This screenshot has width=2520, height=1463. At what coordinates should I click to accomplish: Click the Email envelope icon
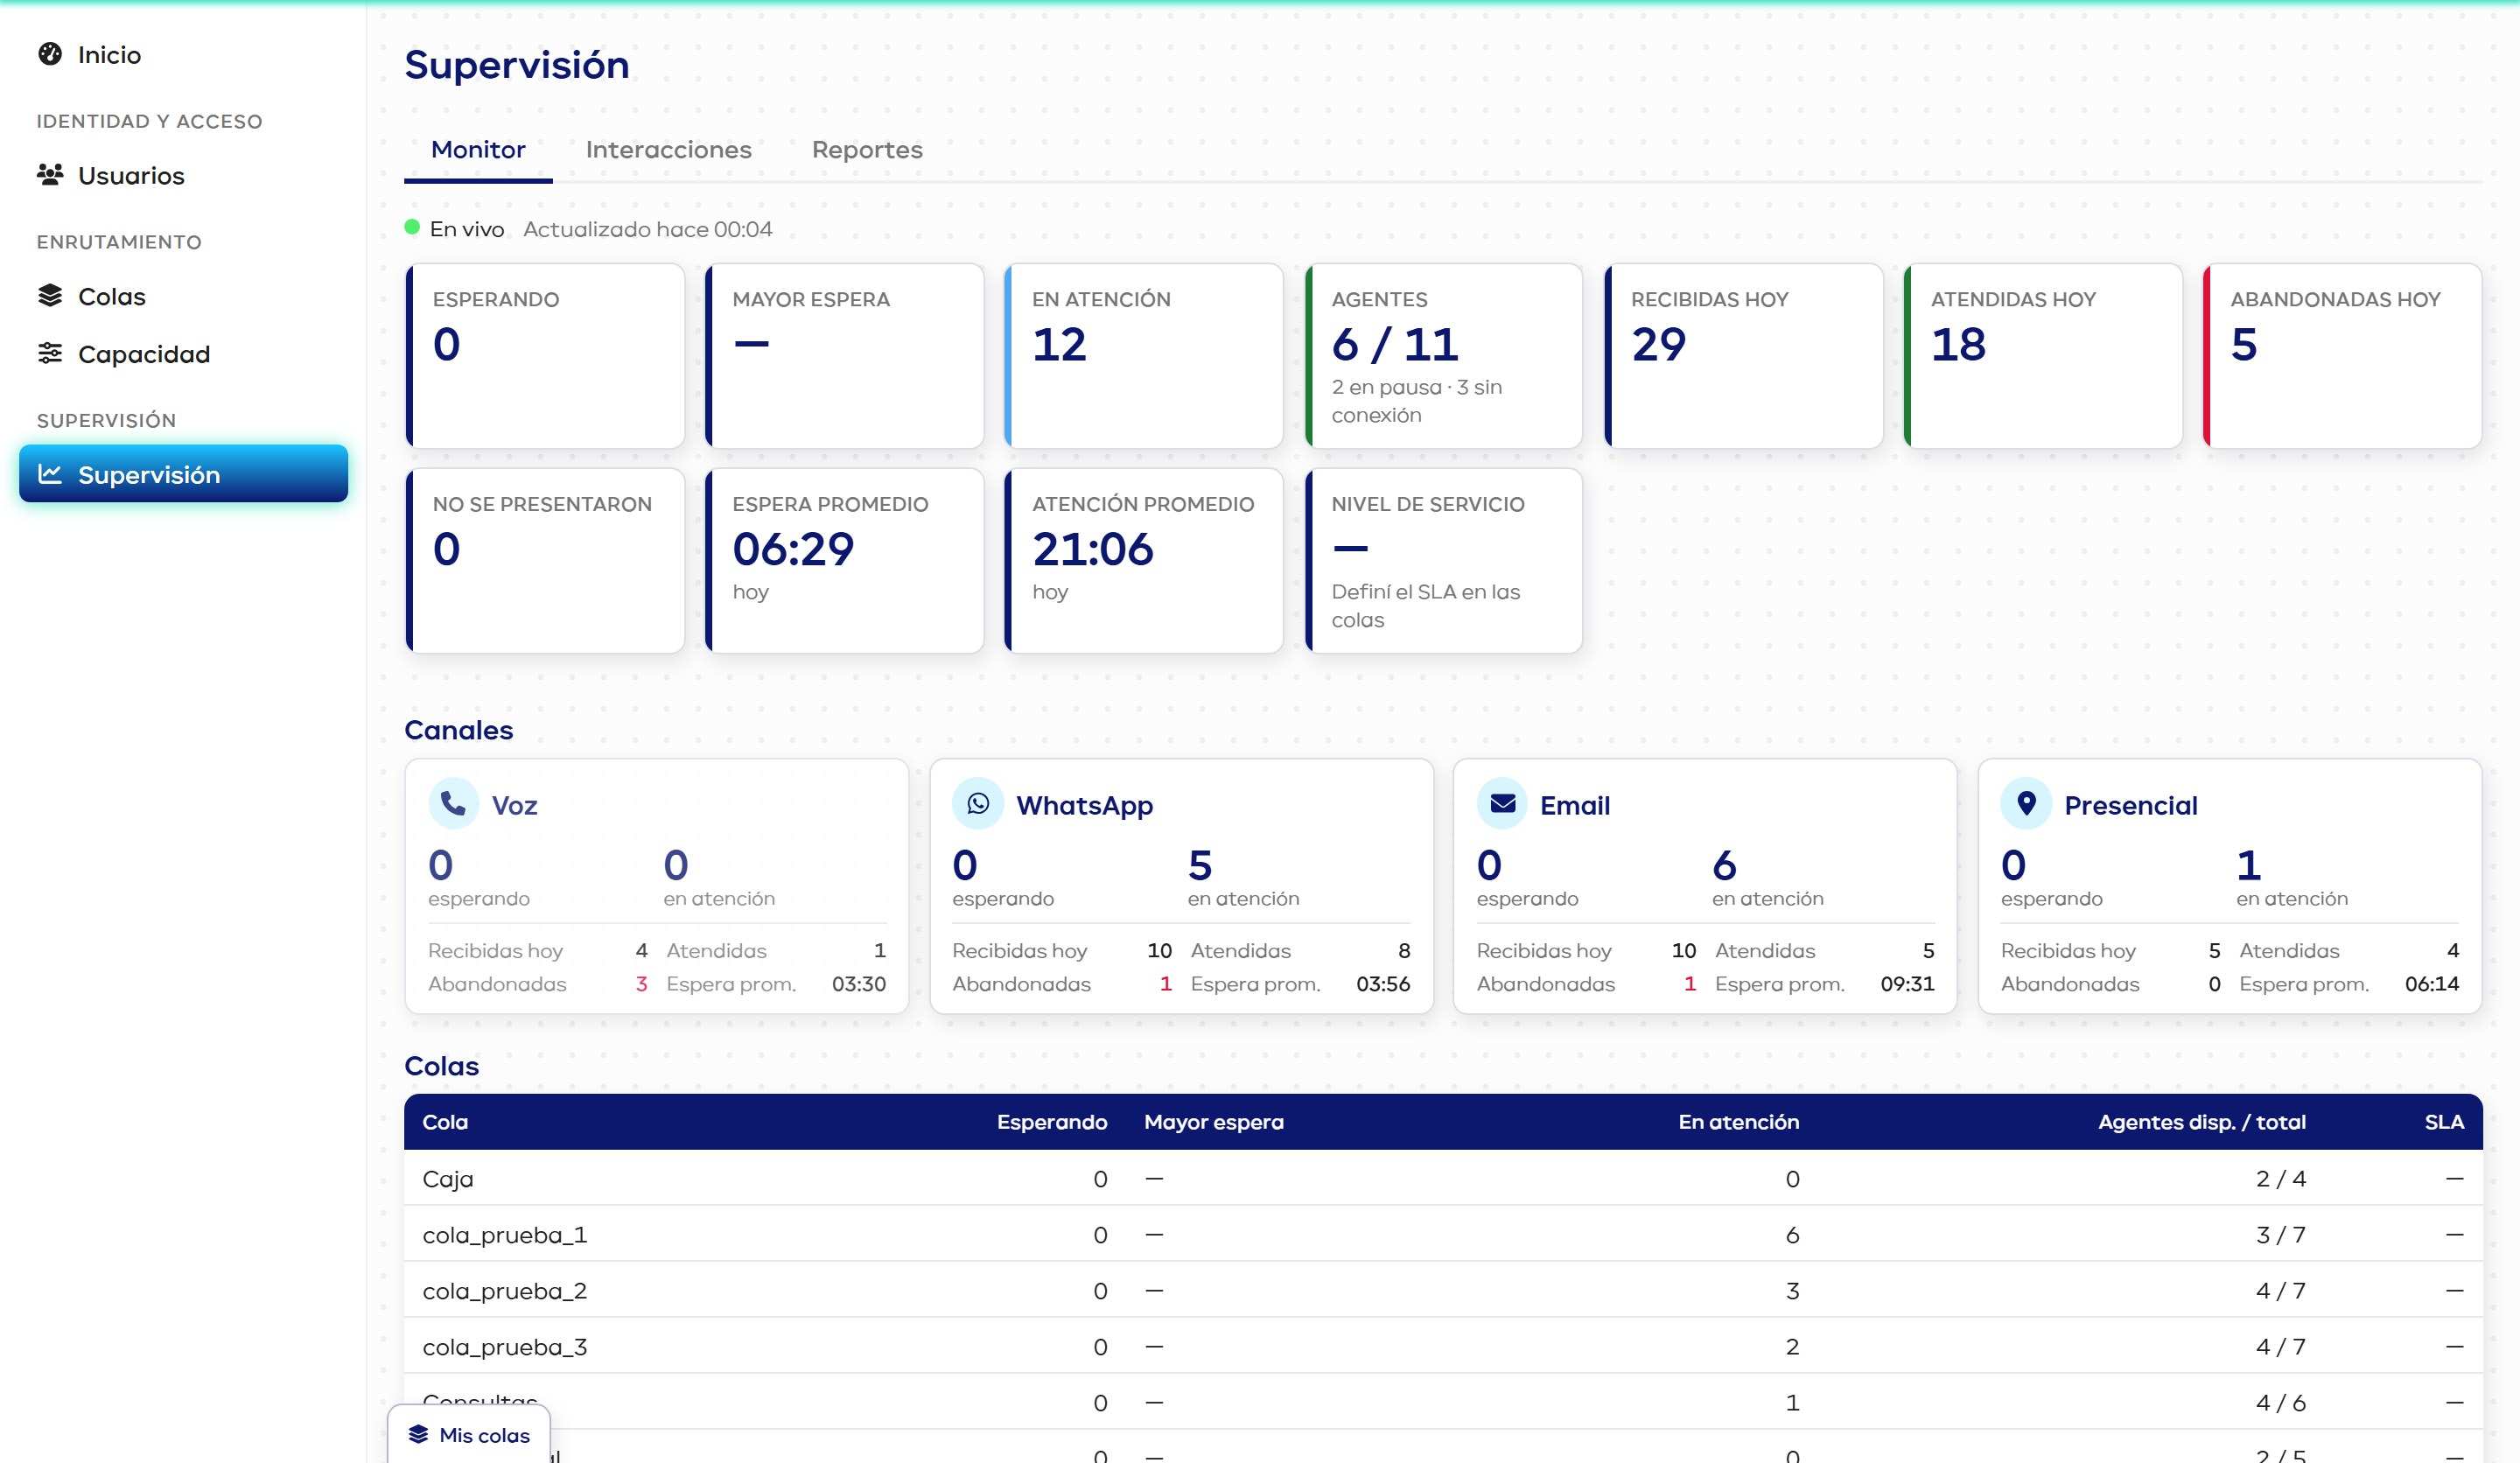1502,803
